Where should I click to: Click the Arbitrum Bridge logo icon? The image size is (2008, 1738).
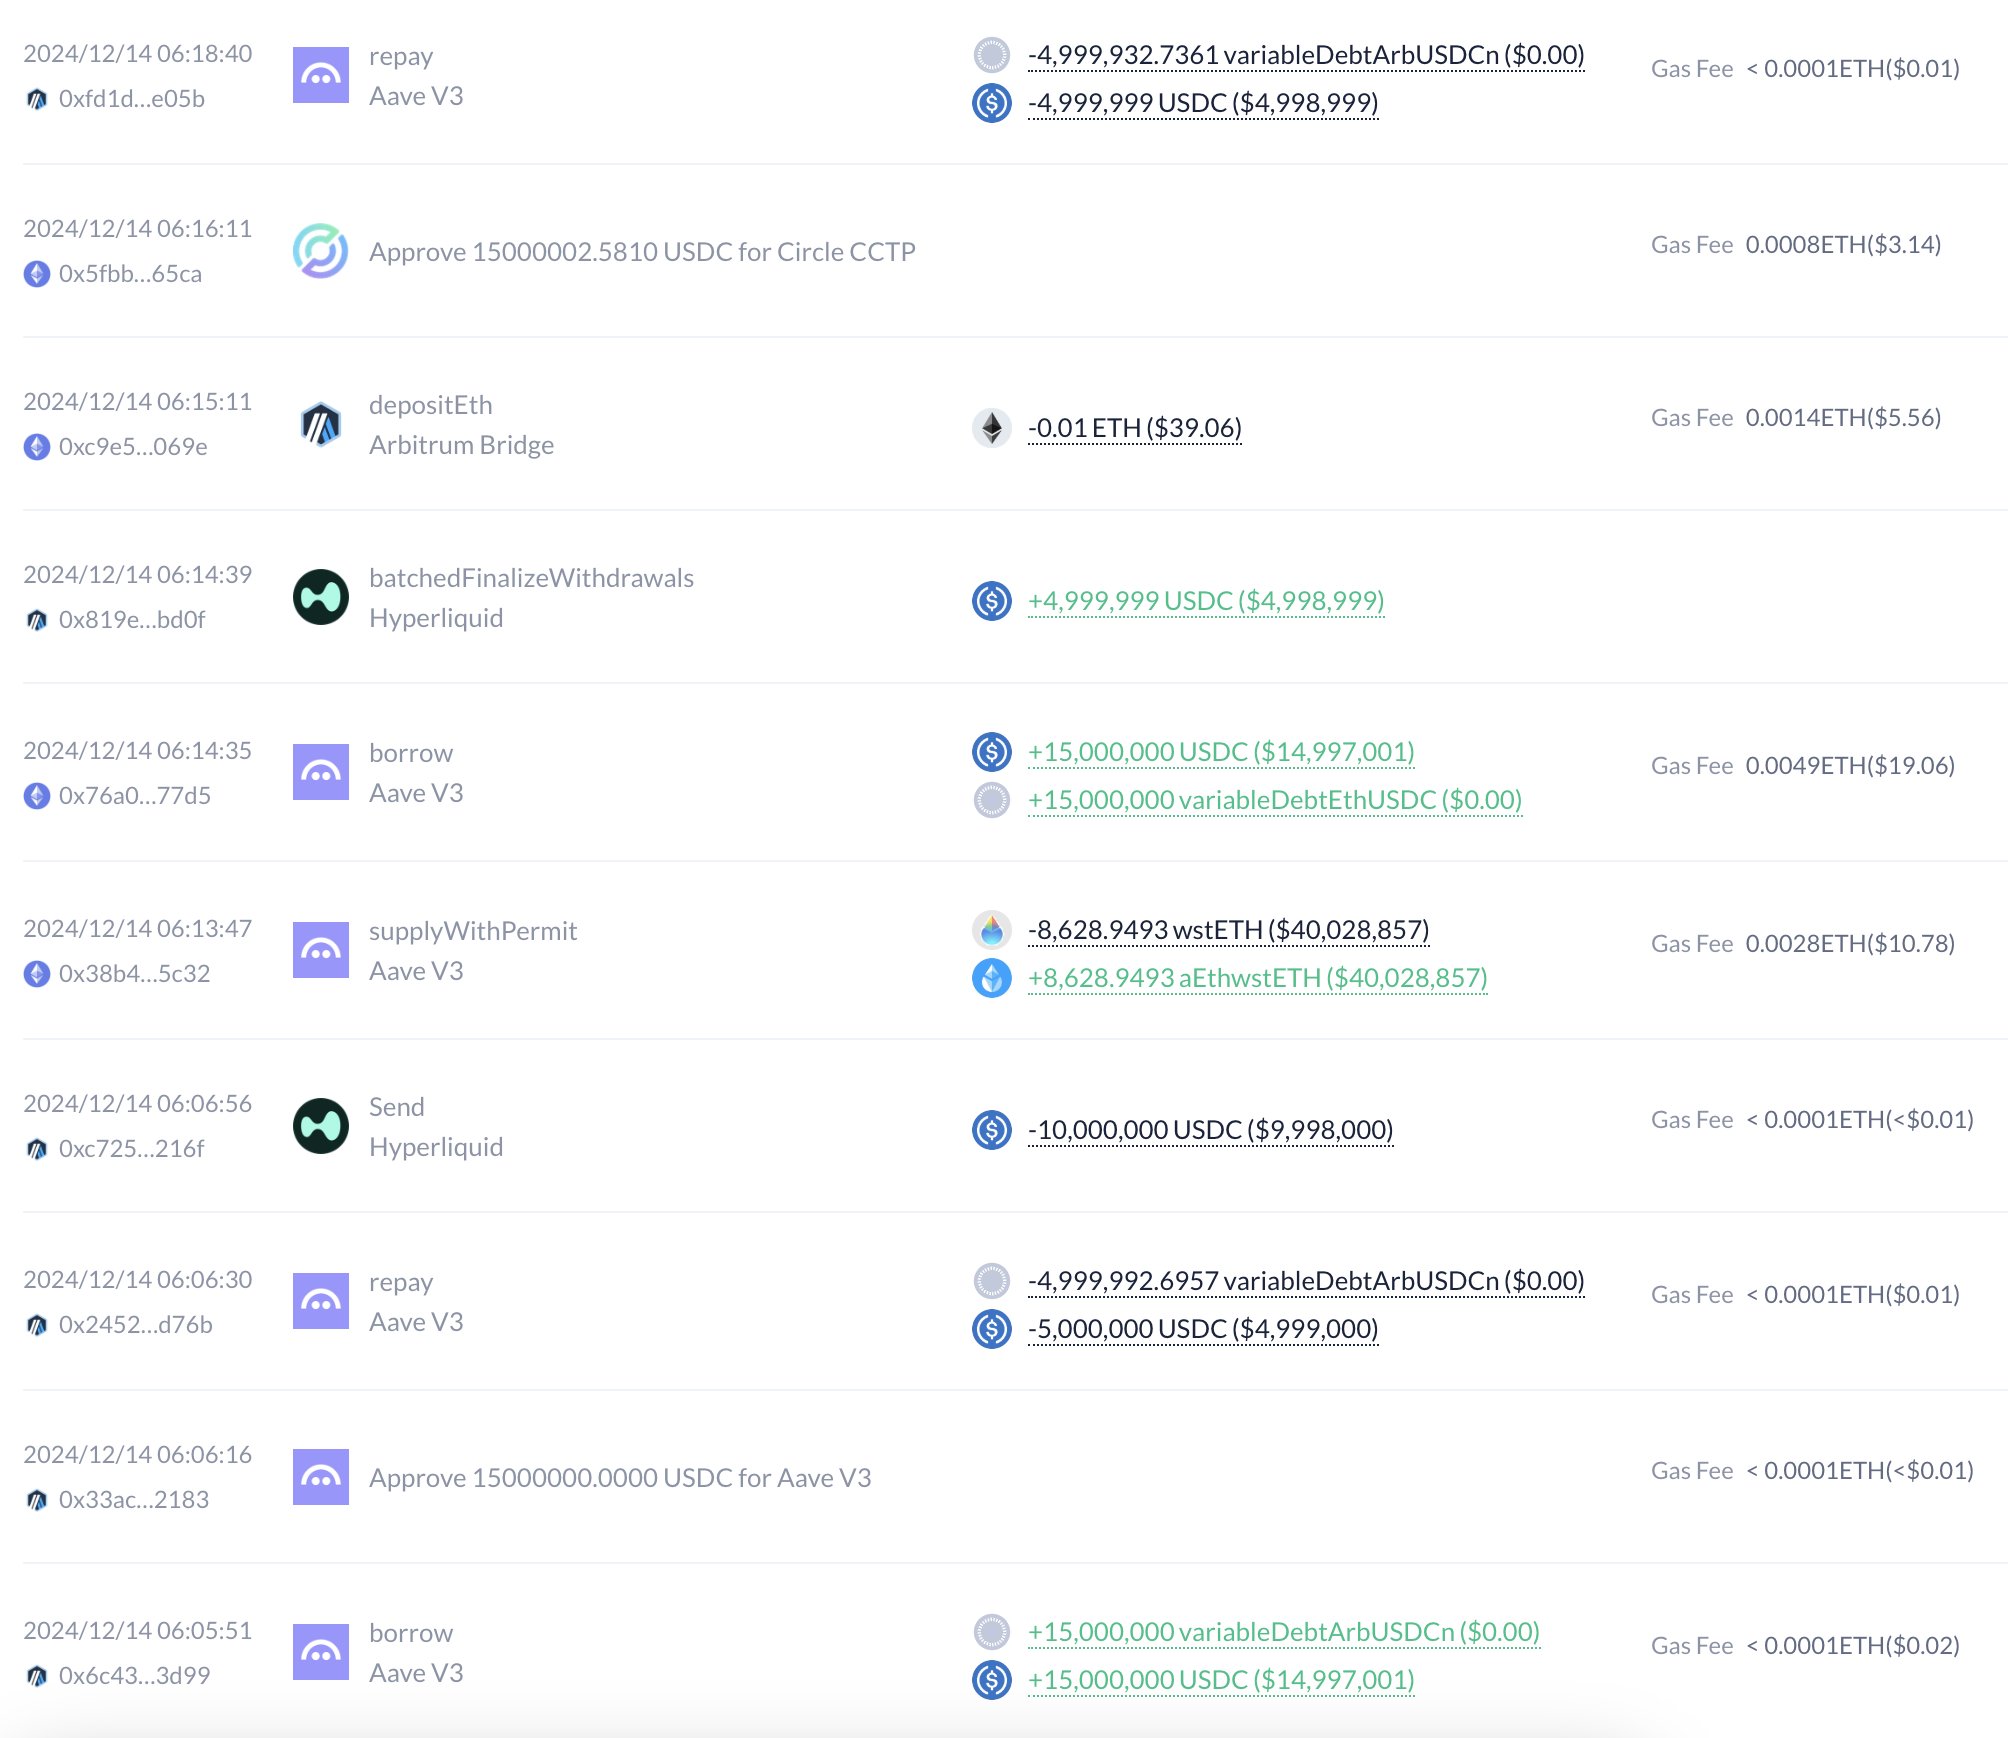320,424
